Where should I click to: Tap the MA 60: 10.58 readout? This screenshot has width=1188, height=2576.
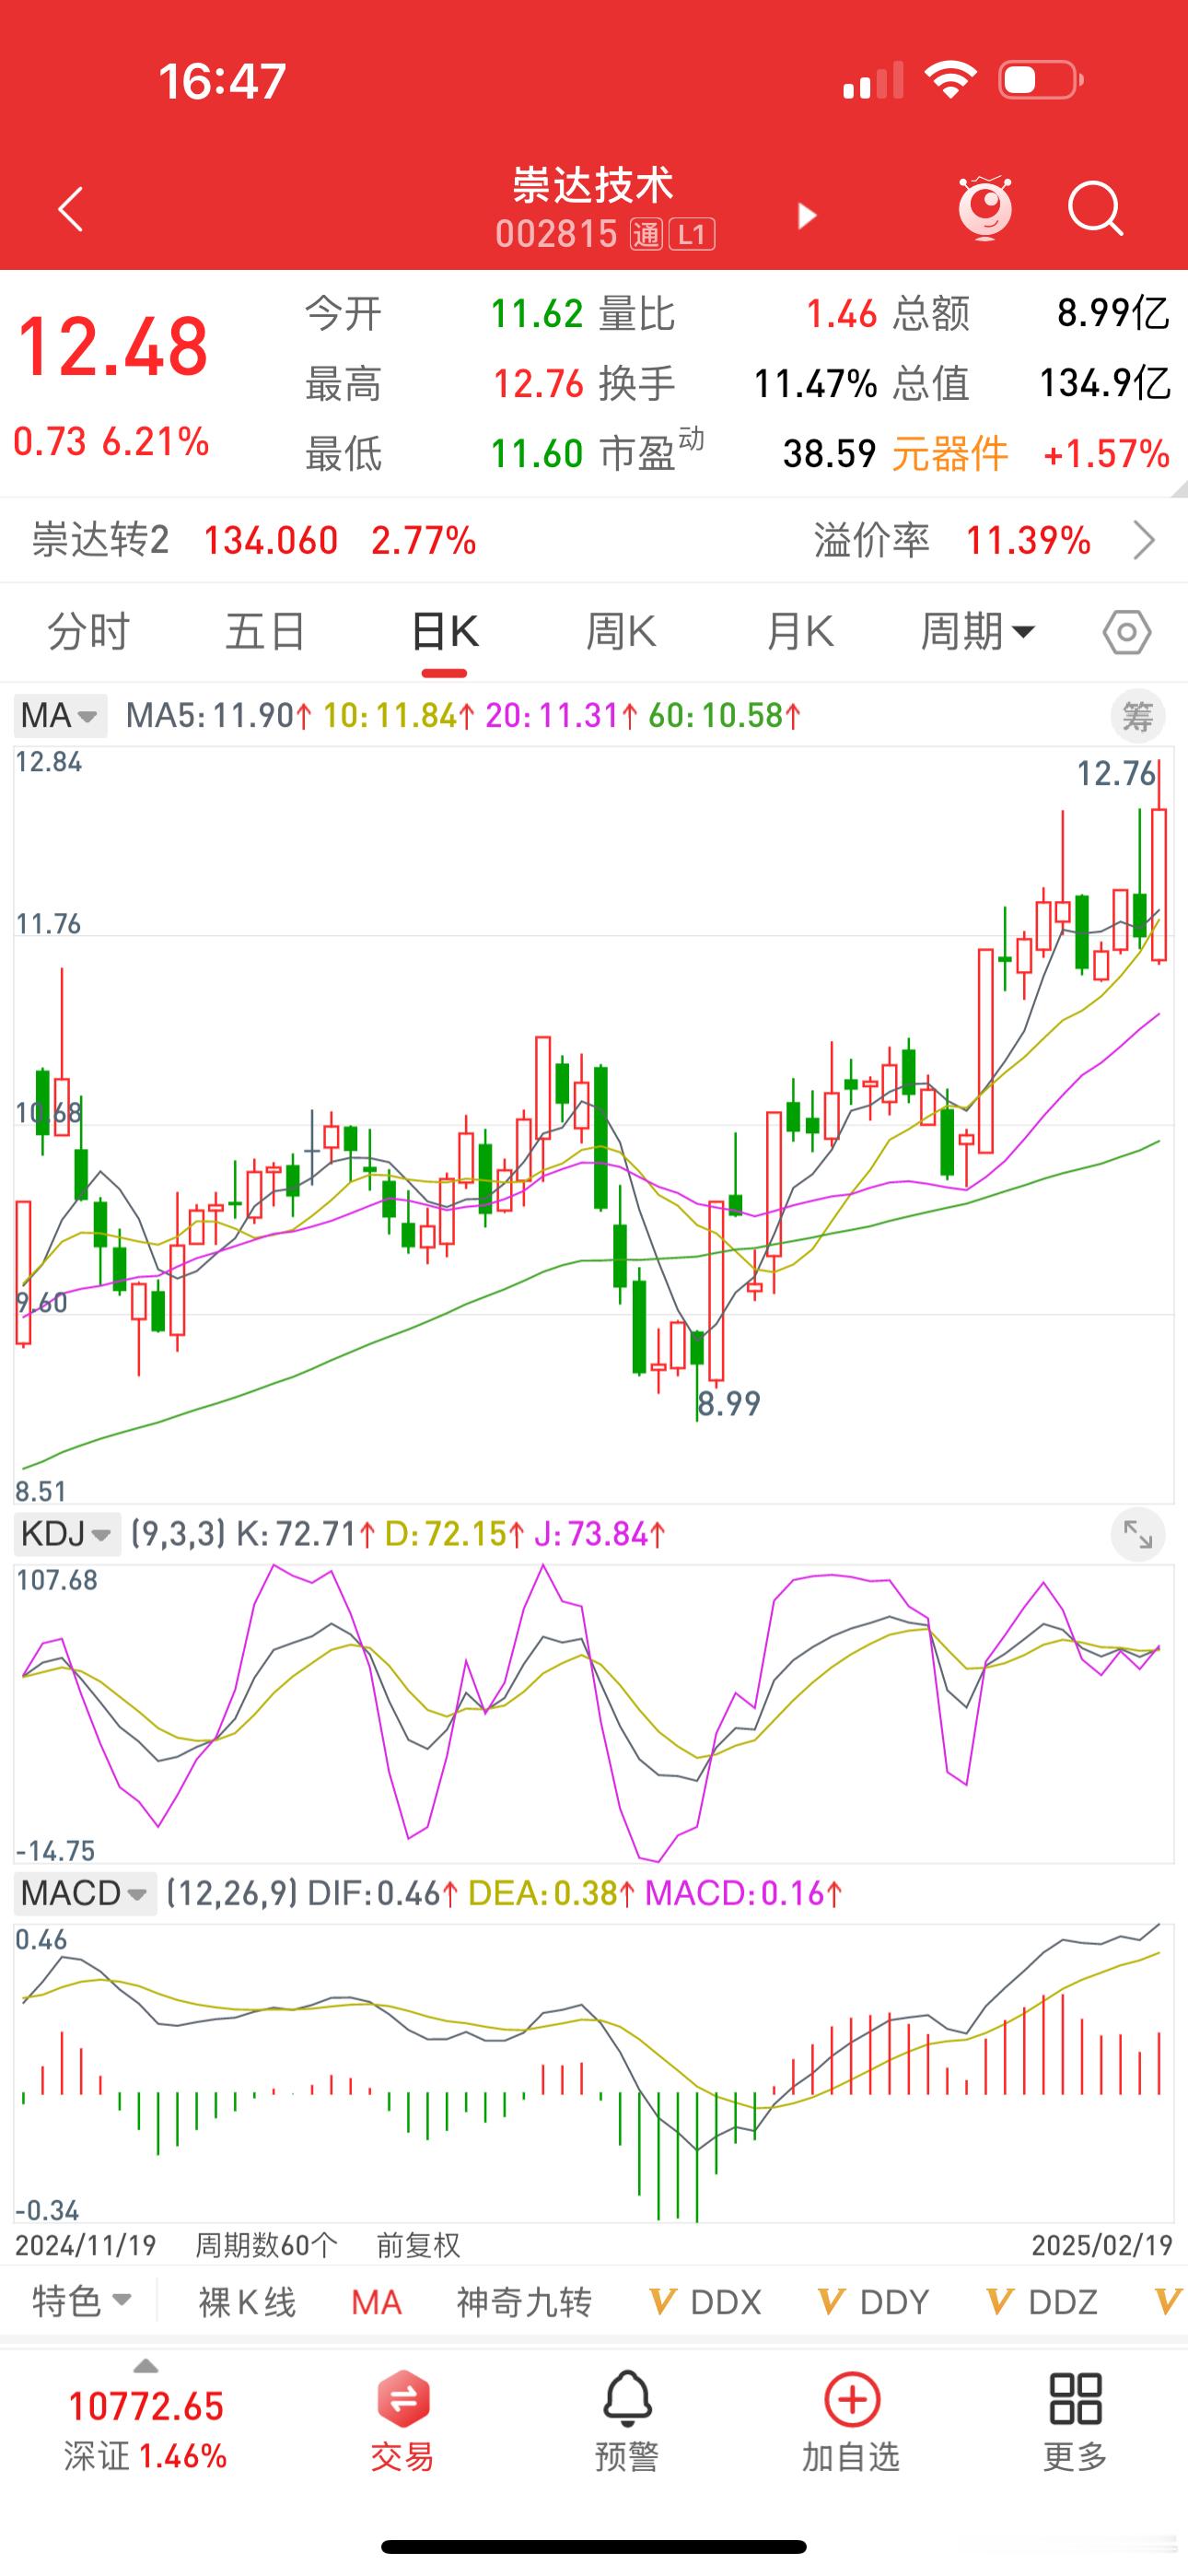(x=725, y=716)
